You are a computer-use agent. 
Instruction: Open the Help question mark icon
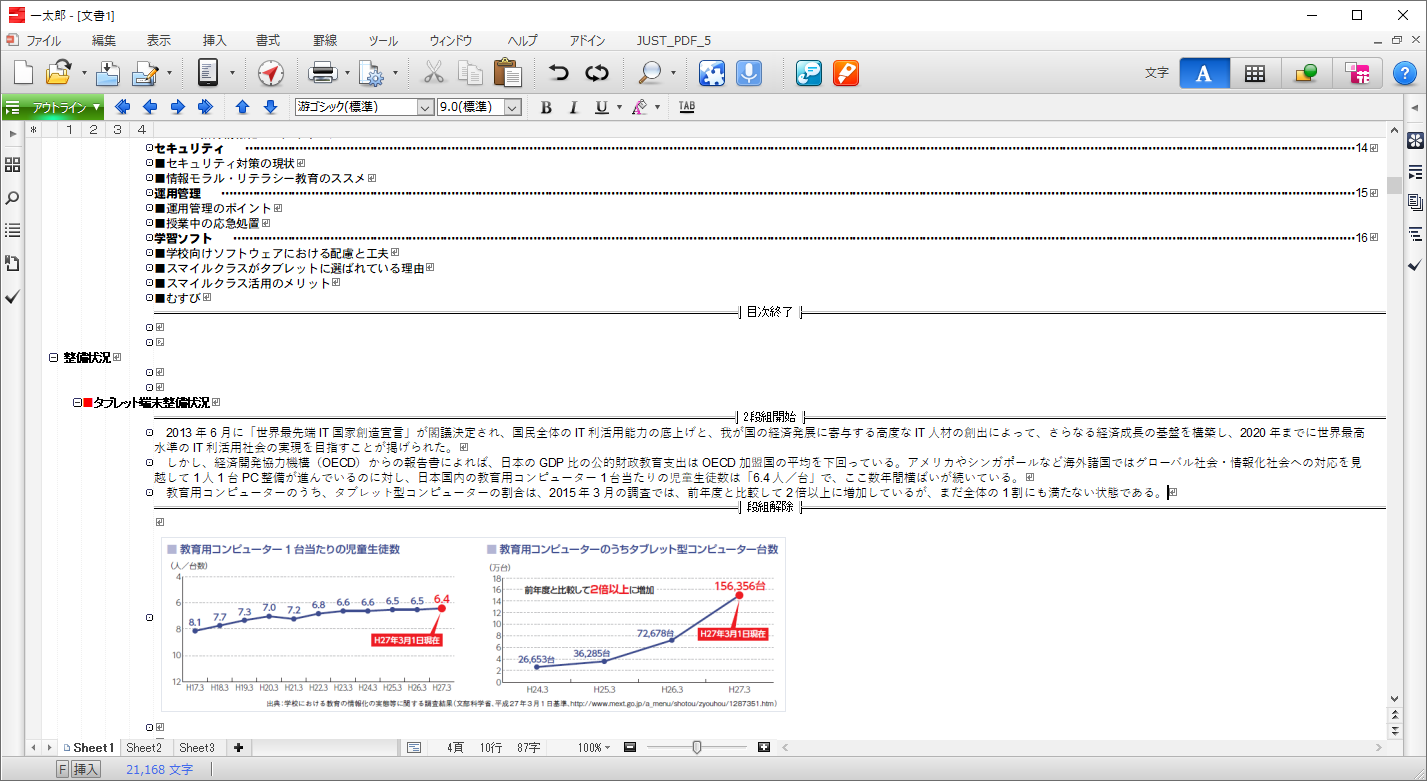1404,73
